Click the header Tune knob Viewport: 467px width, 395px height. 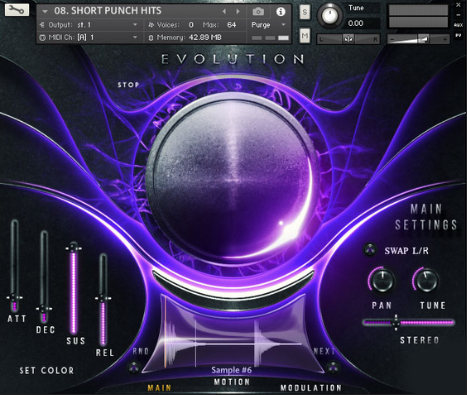[x=330, y=16]
